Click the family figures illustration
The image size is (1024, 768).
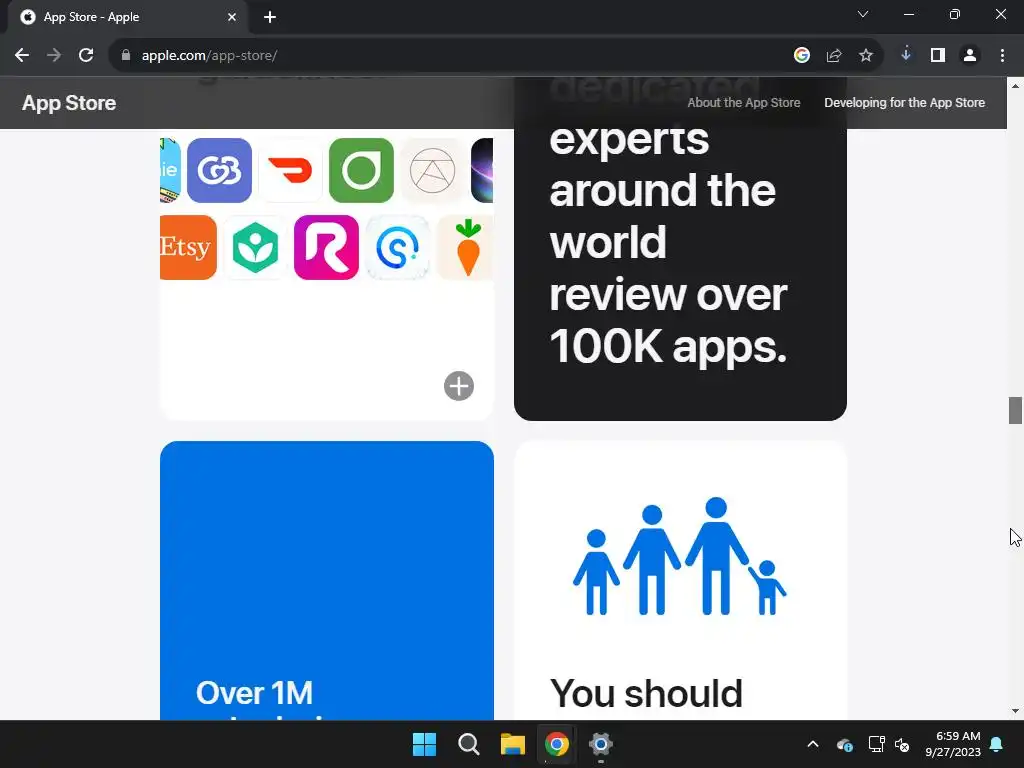coord(680,556)
